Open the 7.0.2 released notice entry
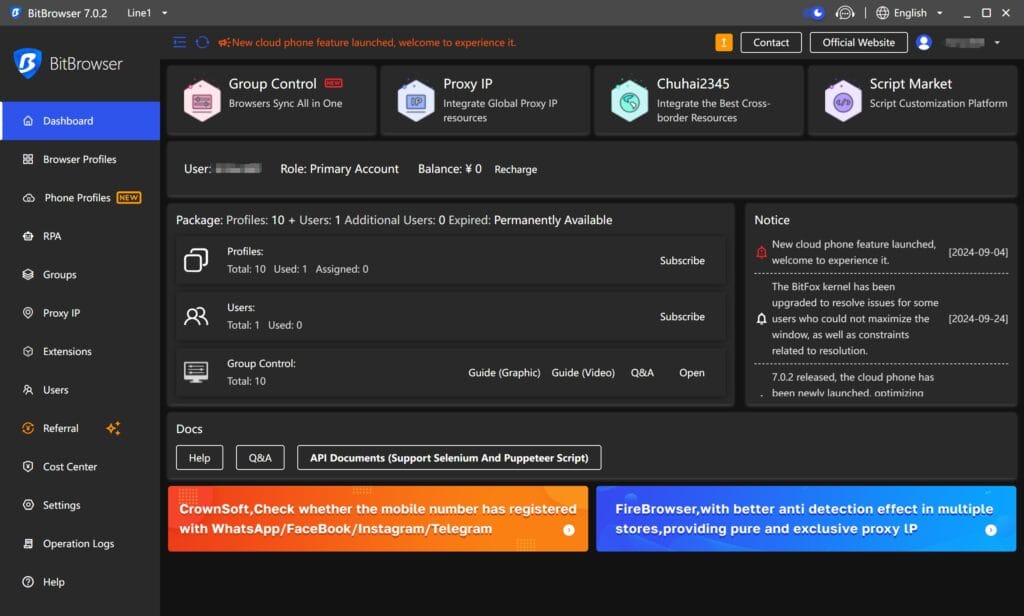 881,385
